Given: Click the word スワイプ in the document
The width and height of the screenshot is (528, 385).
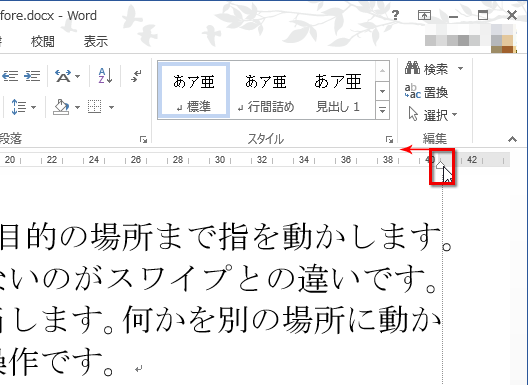Looking at the screenshot, I should click(170, 278).
